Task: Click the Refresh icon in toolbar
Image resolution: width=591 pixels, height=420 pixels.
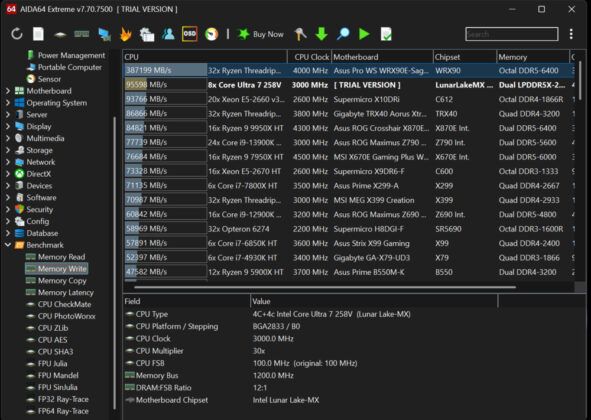Action: [x=17, y=34]
